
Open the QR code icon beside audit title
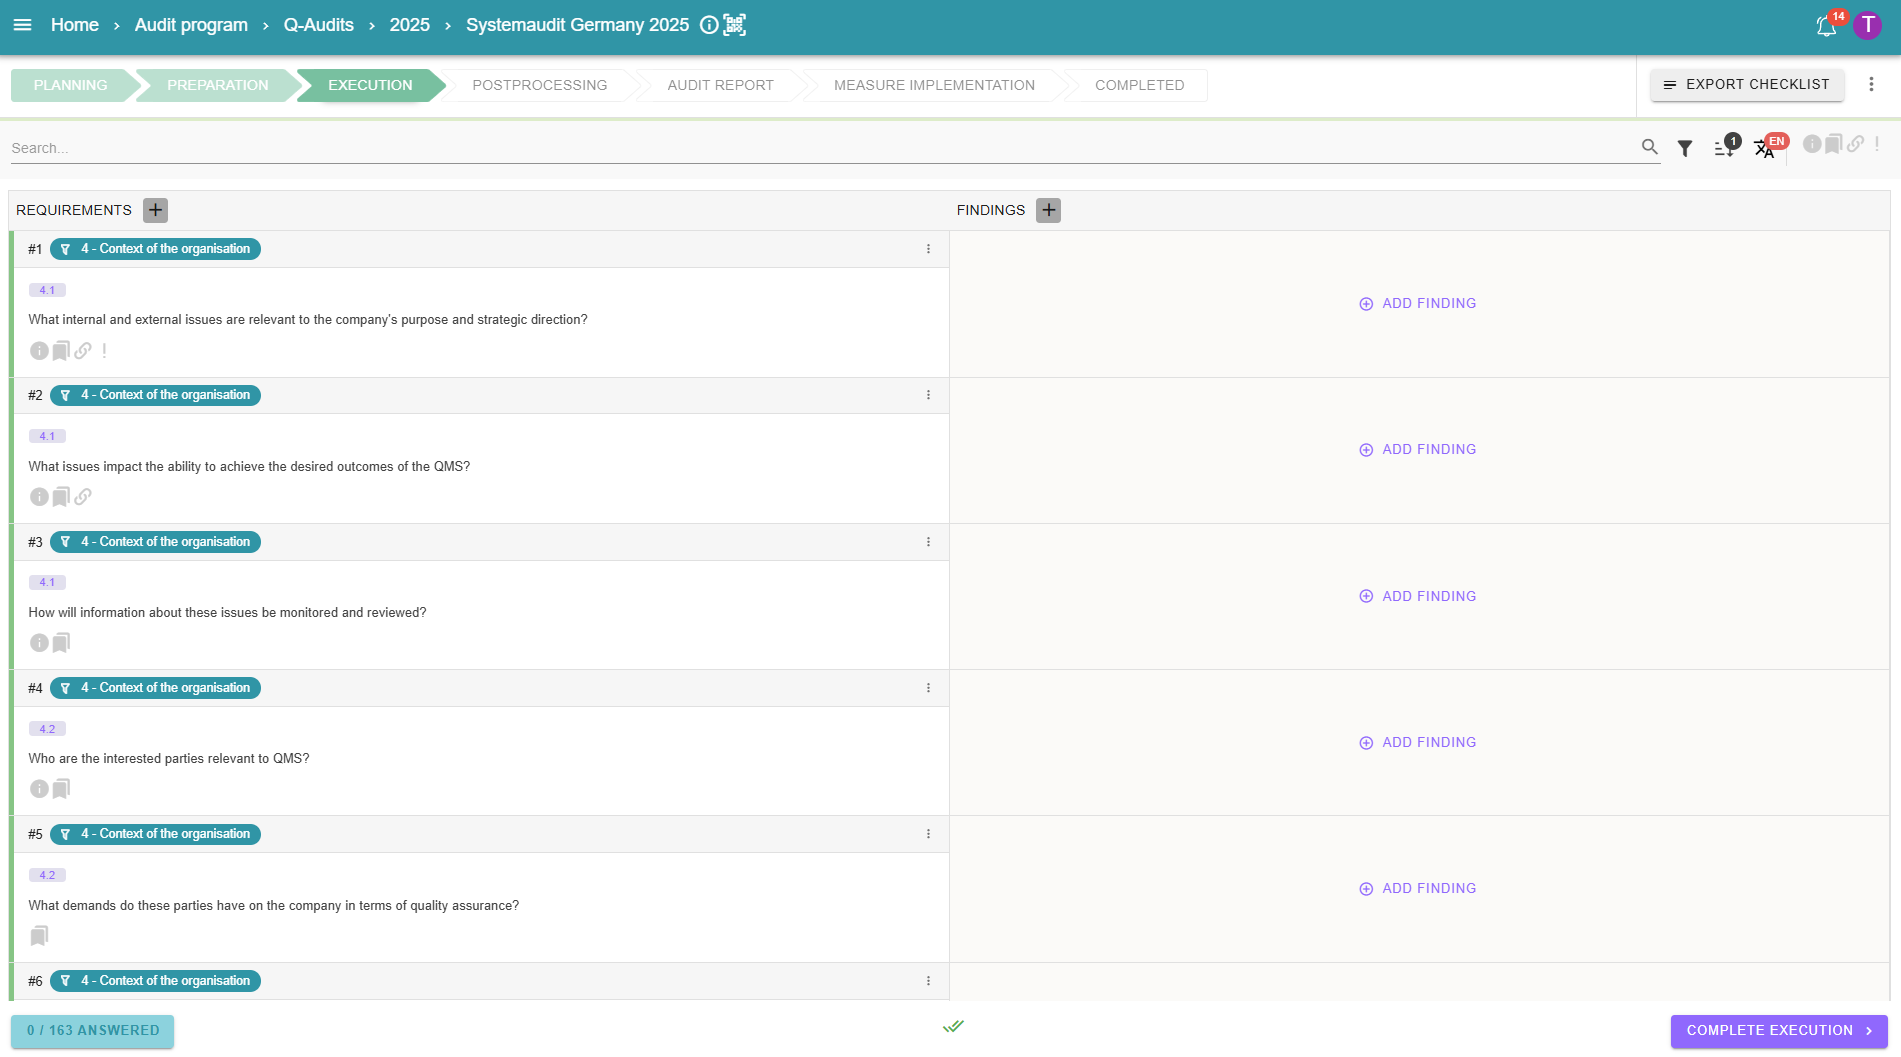[x=735, y=25]
